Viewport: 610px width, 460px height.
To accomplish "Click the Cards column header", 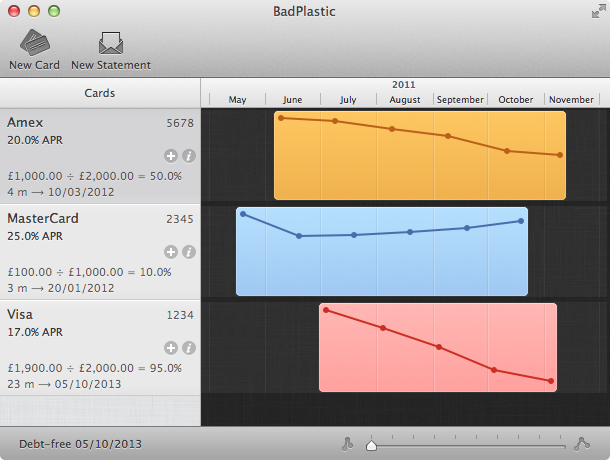I will 100,93.
